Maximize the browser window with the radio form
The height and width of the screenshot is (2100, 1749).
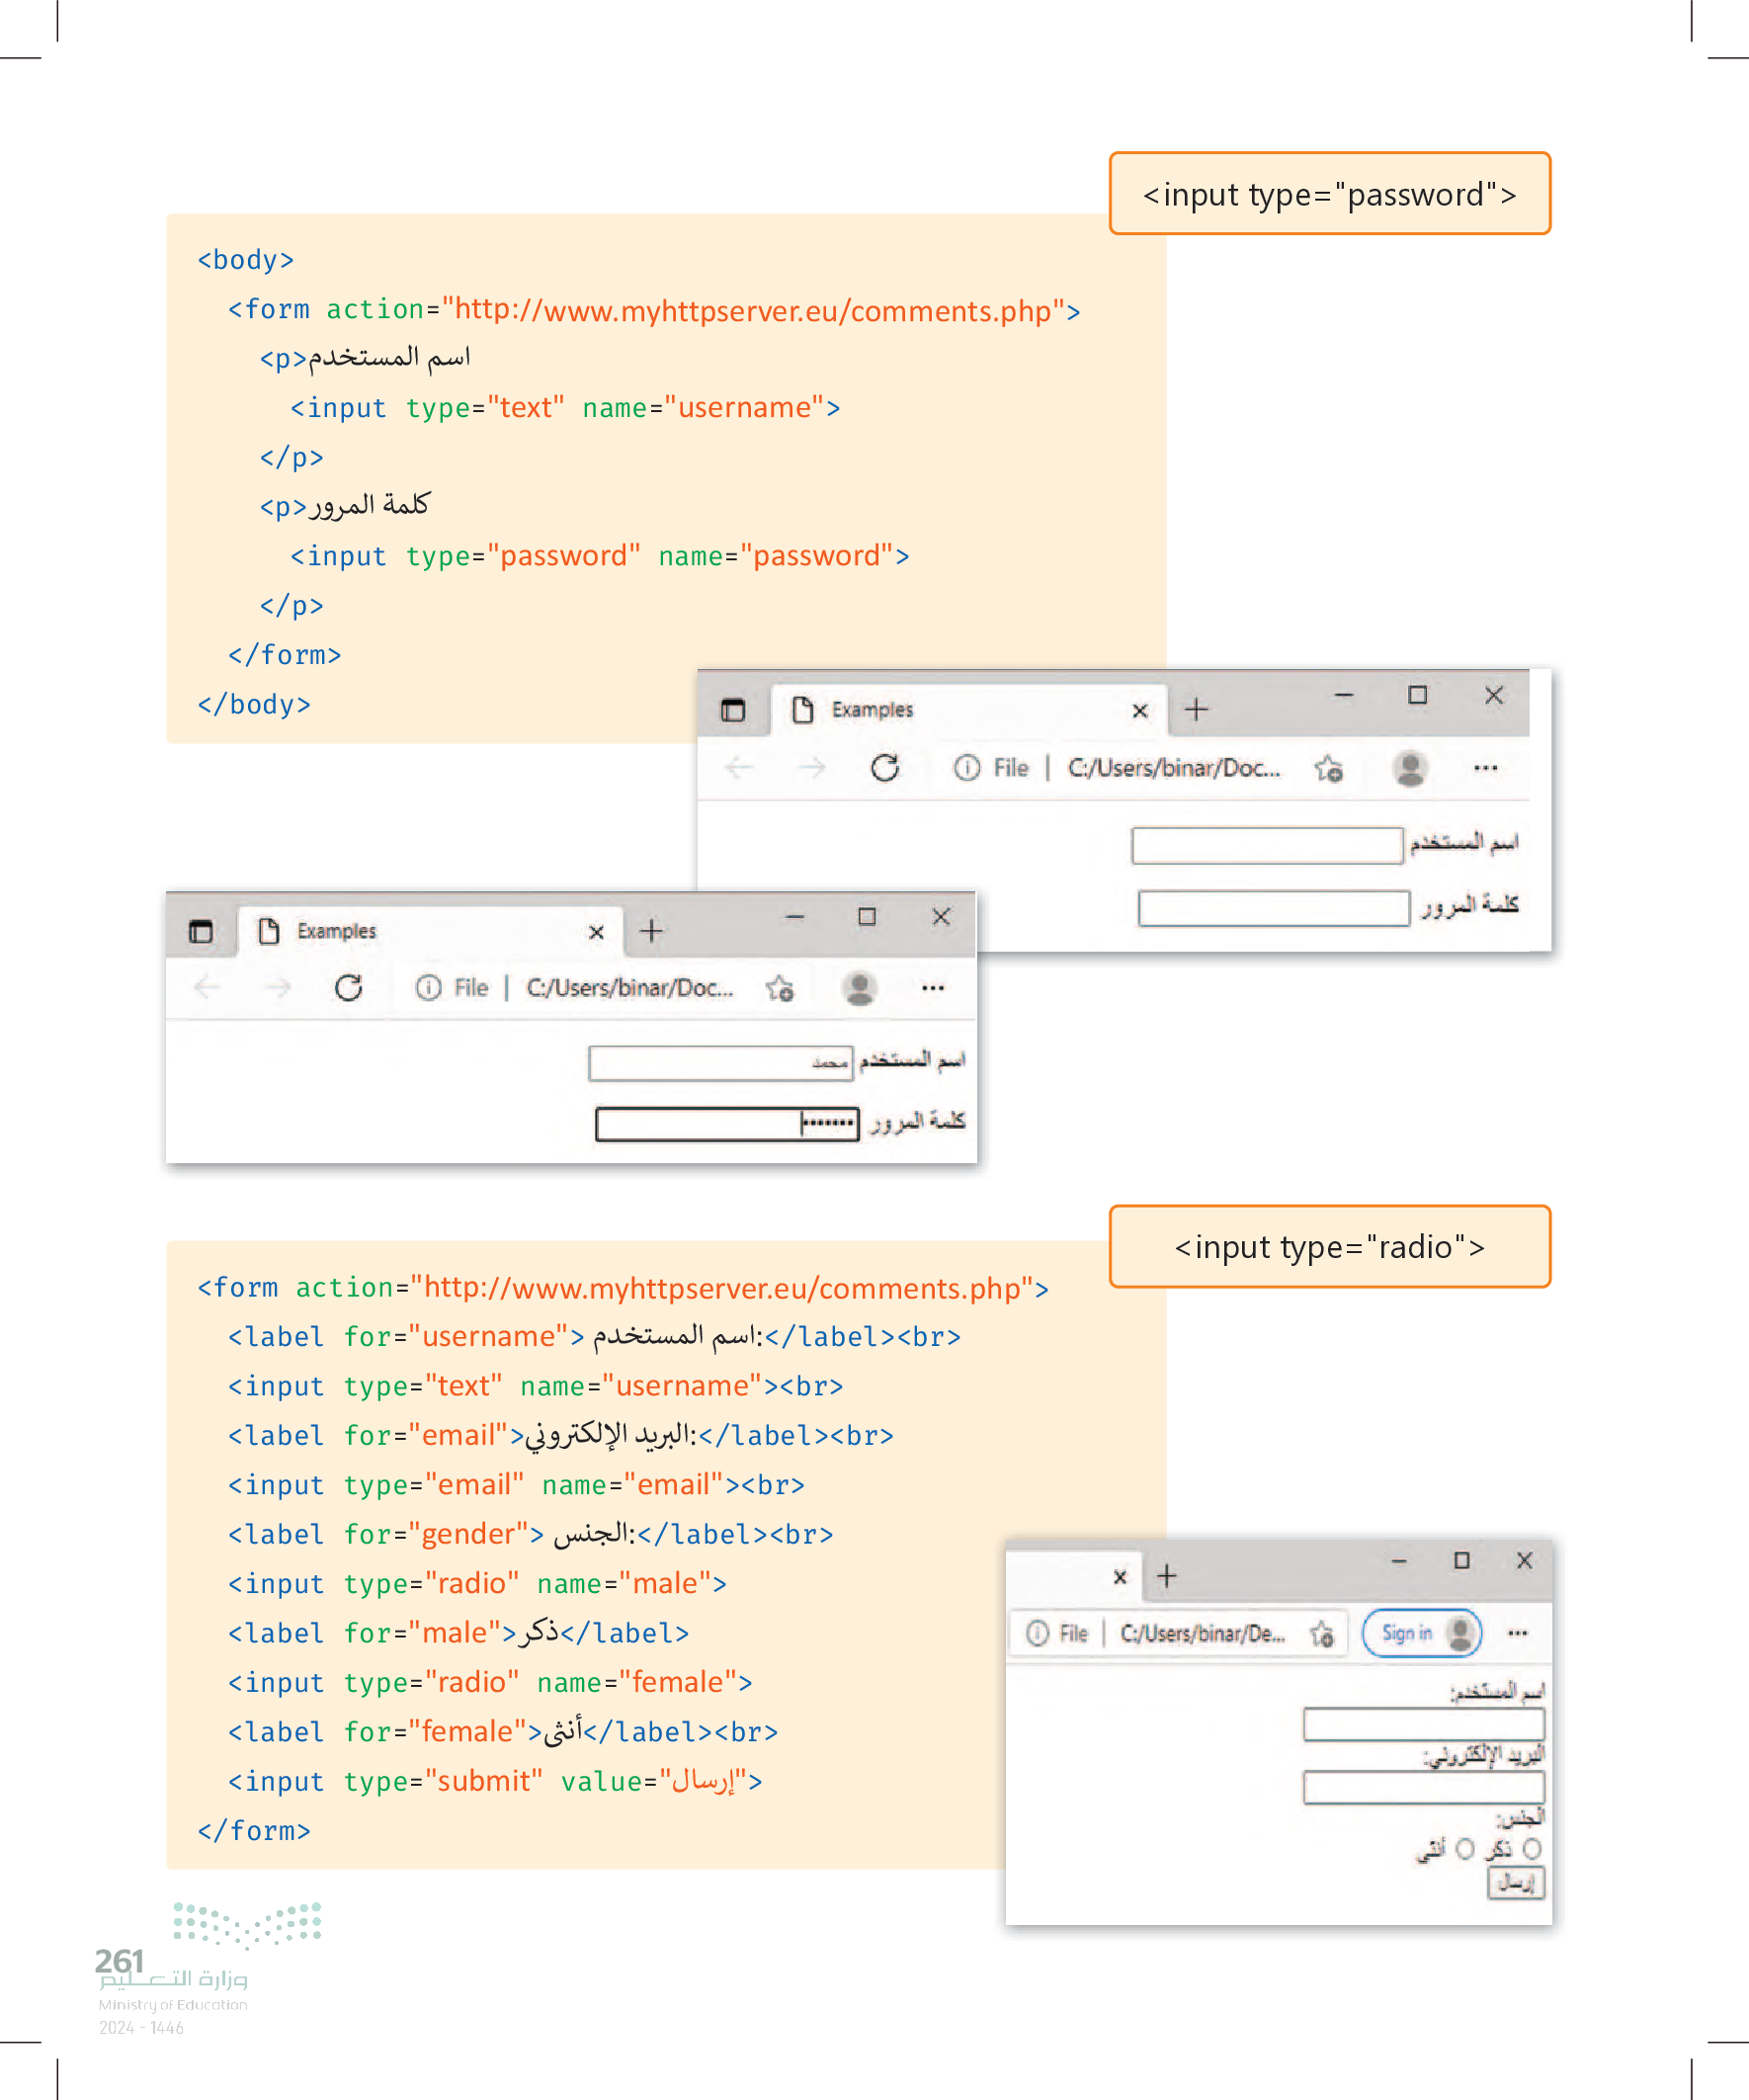(x=1461, y=1561)
